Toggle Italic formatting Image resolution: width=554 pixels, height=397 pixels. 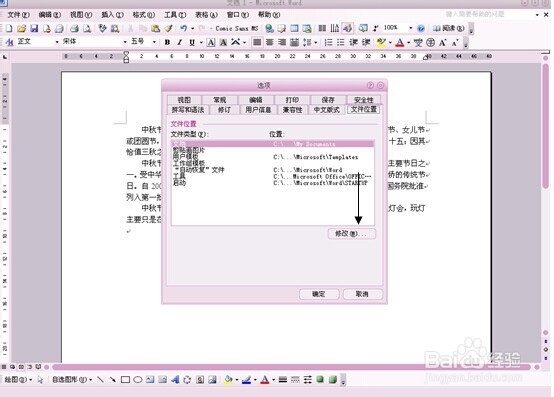coord(179,42)
